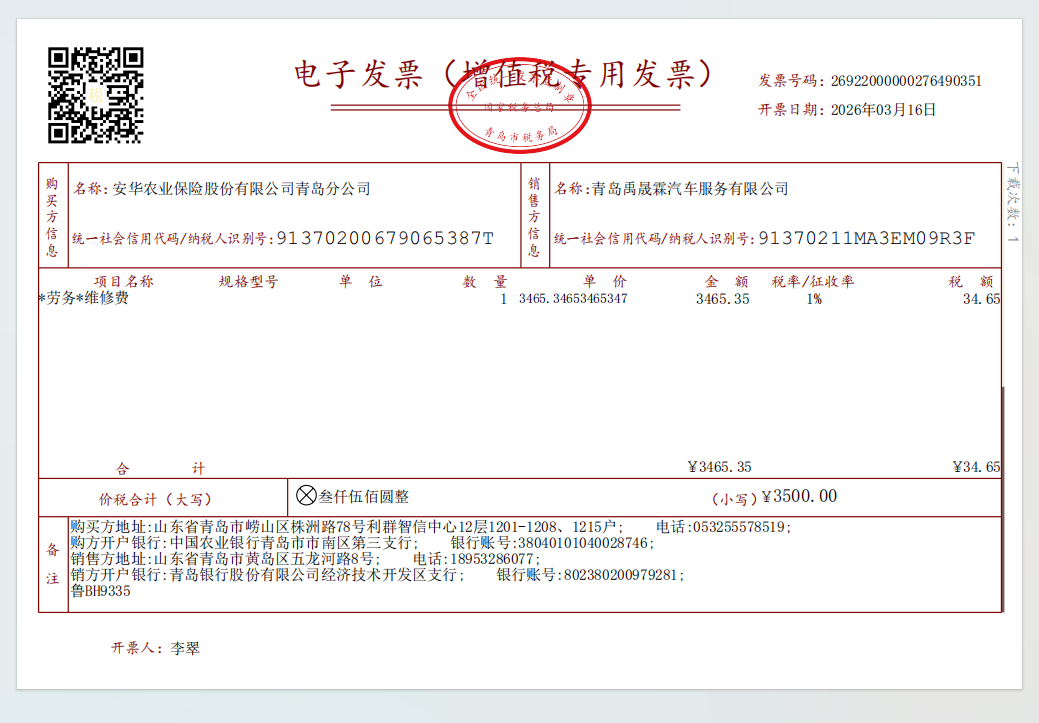Click the grand total ¥3500.00

point(799,497)
